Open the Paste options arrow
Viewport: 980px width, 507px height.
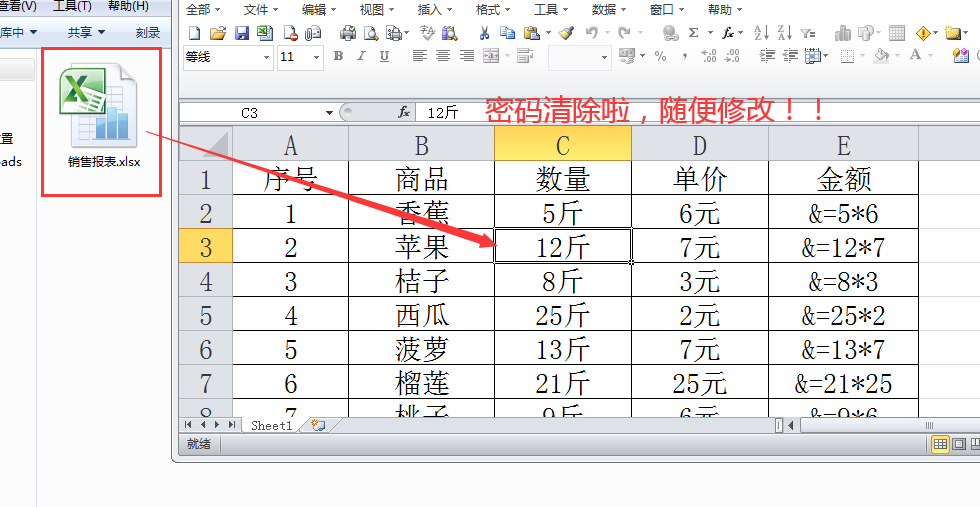click(548, 33)
